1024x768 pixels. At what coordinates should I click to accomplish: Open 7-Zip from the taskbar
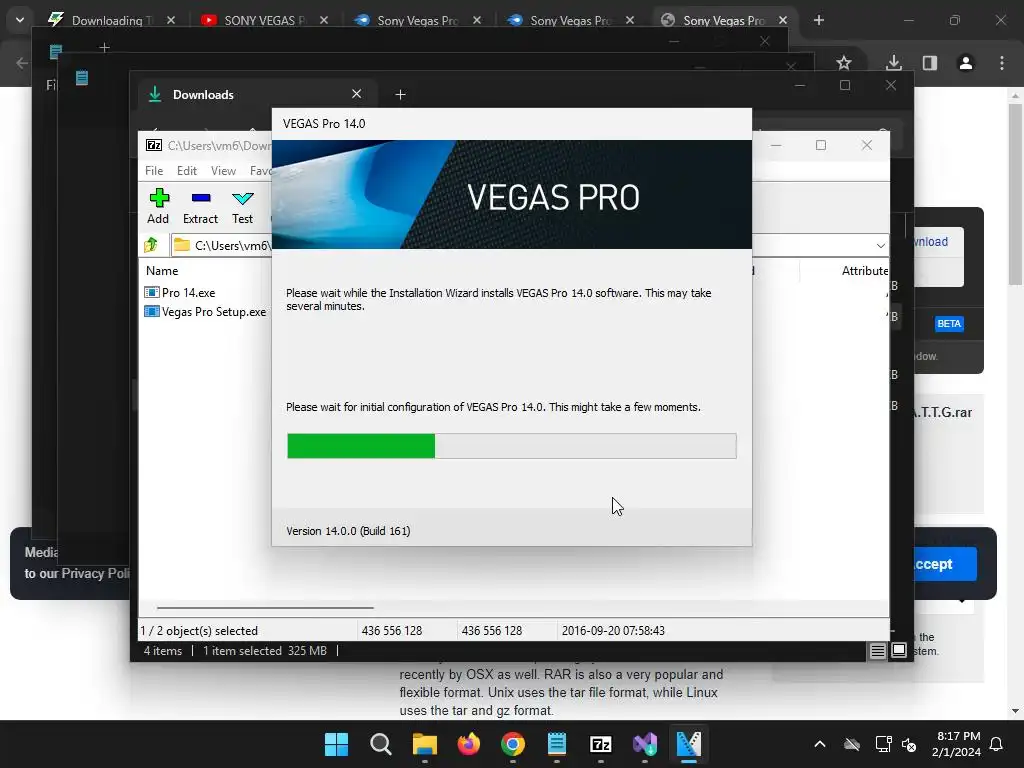click(x=600, y=744)
